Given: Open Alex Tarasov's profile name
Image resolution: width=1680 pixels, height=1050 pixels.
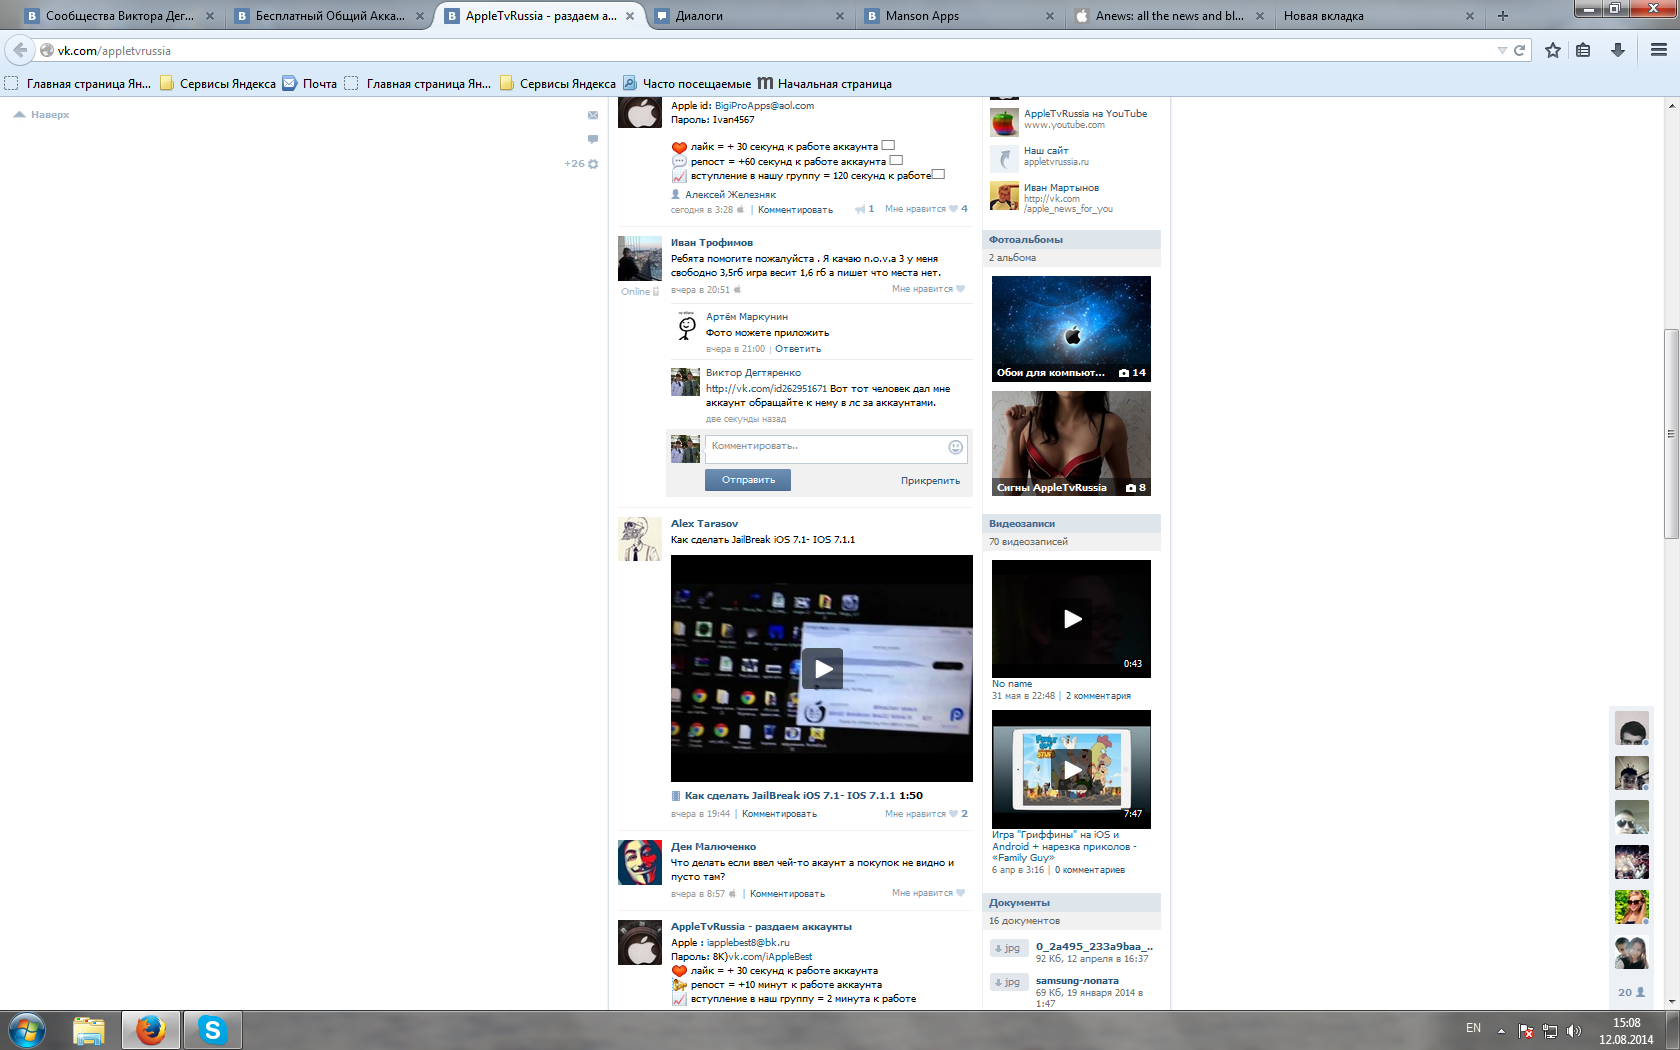Looking at the screenshot, I should tap(704, 524).
